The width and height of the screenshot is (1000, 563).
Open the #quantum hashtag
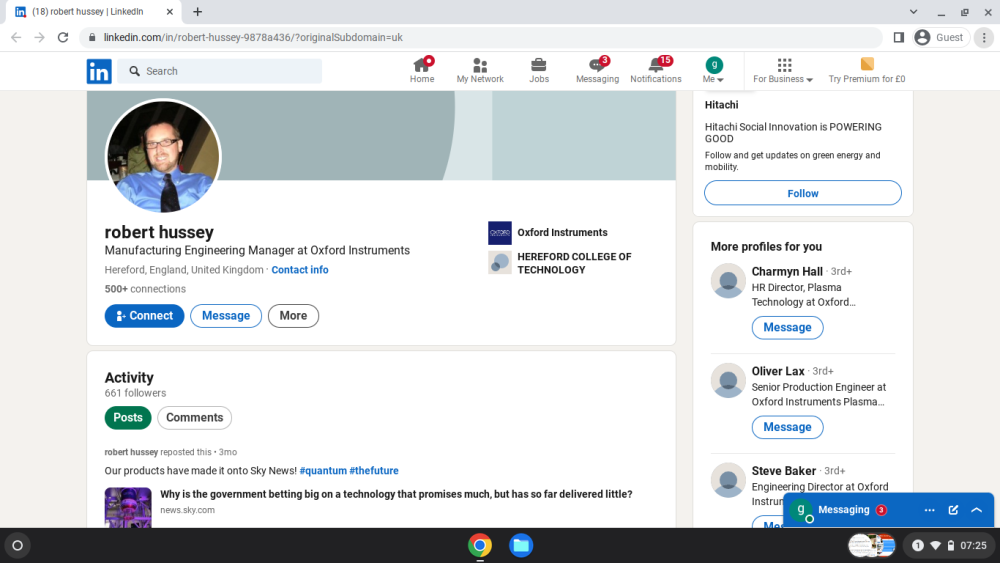pos(323,471)
